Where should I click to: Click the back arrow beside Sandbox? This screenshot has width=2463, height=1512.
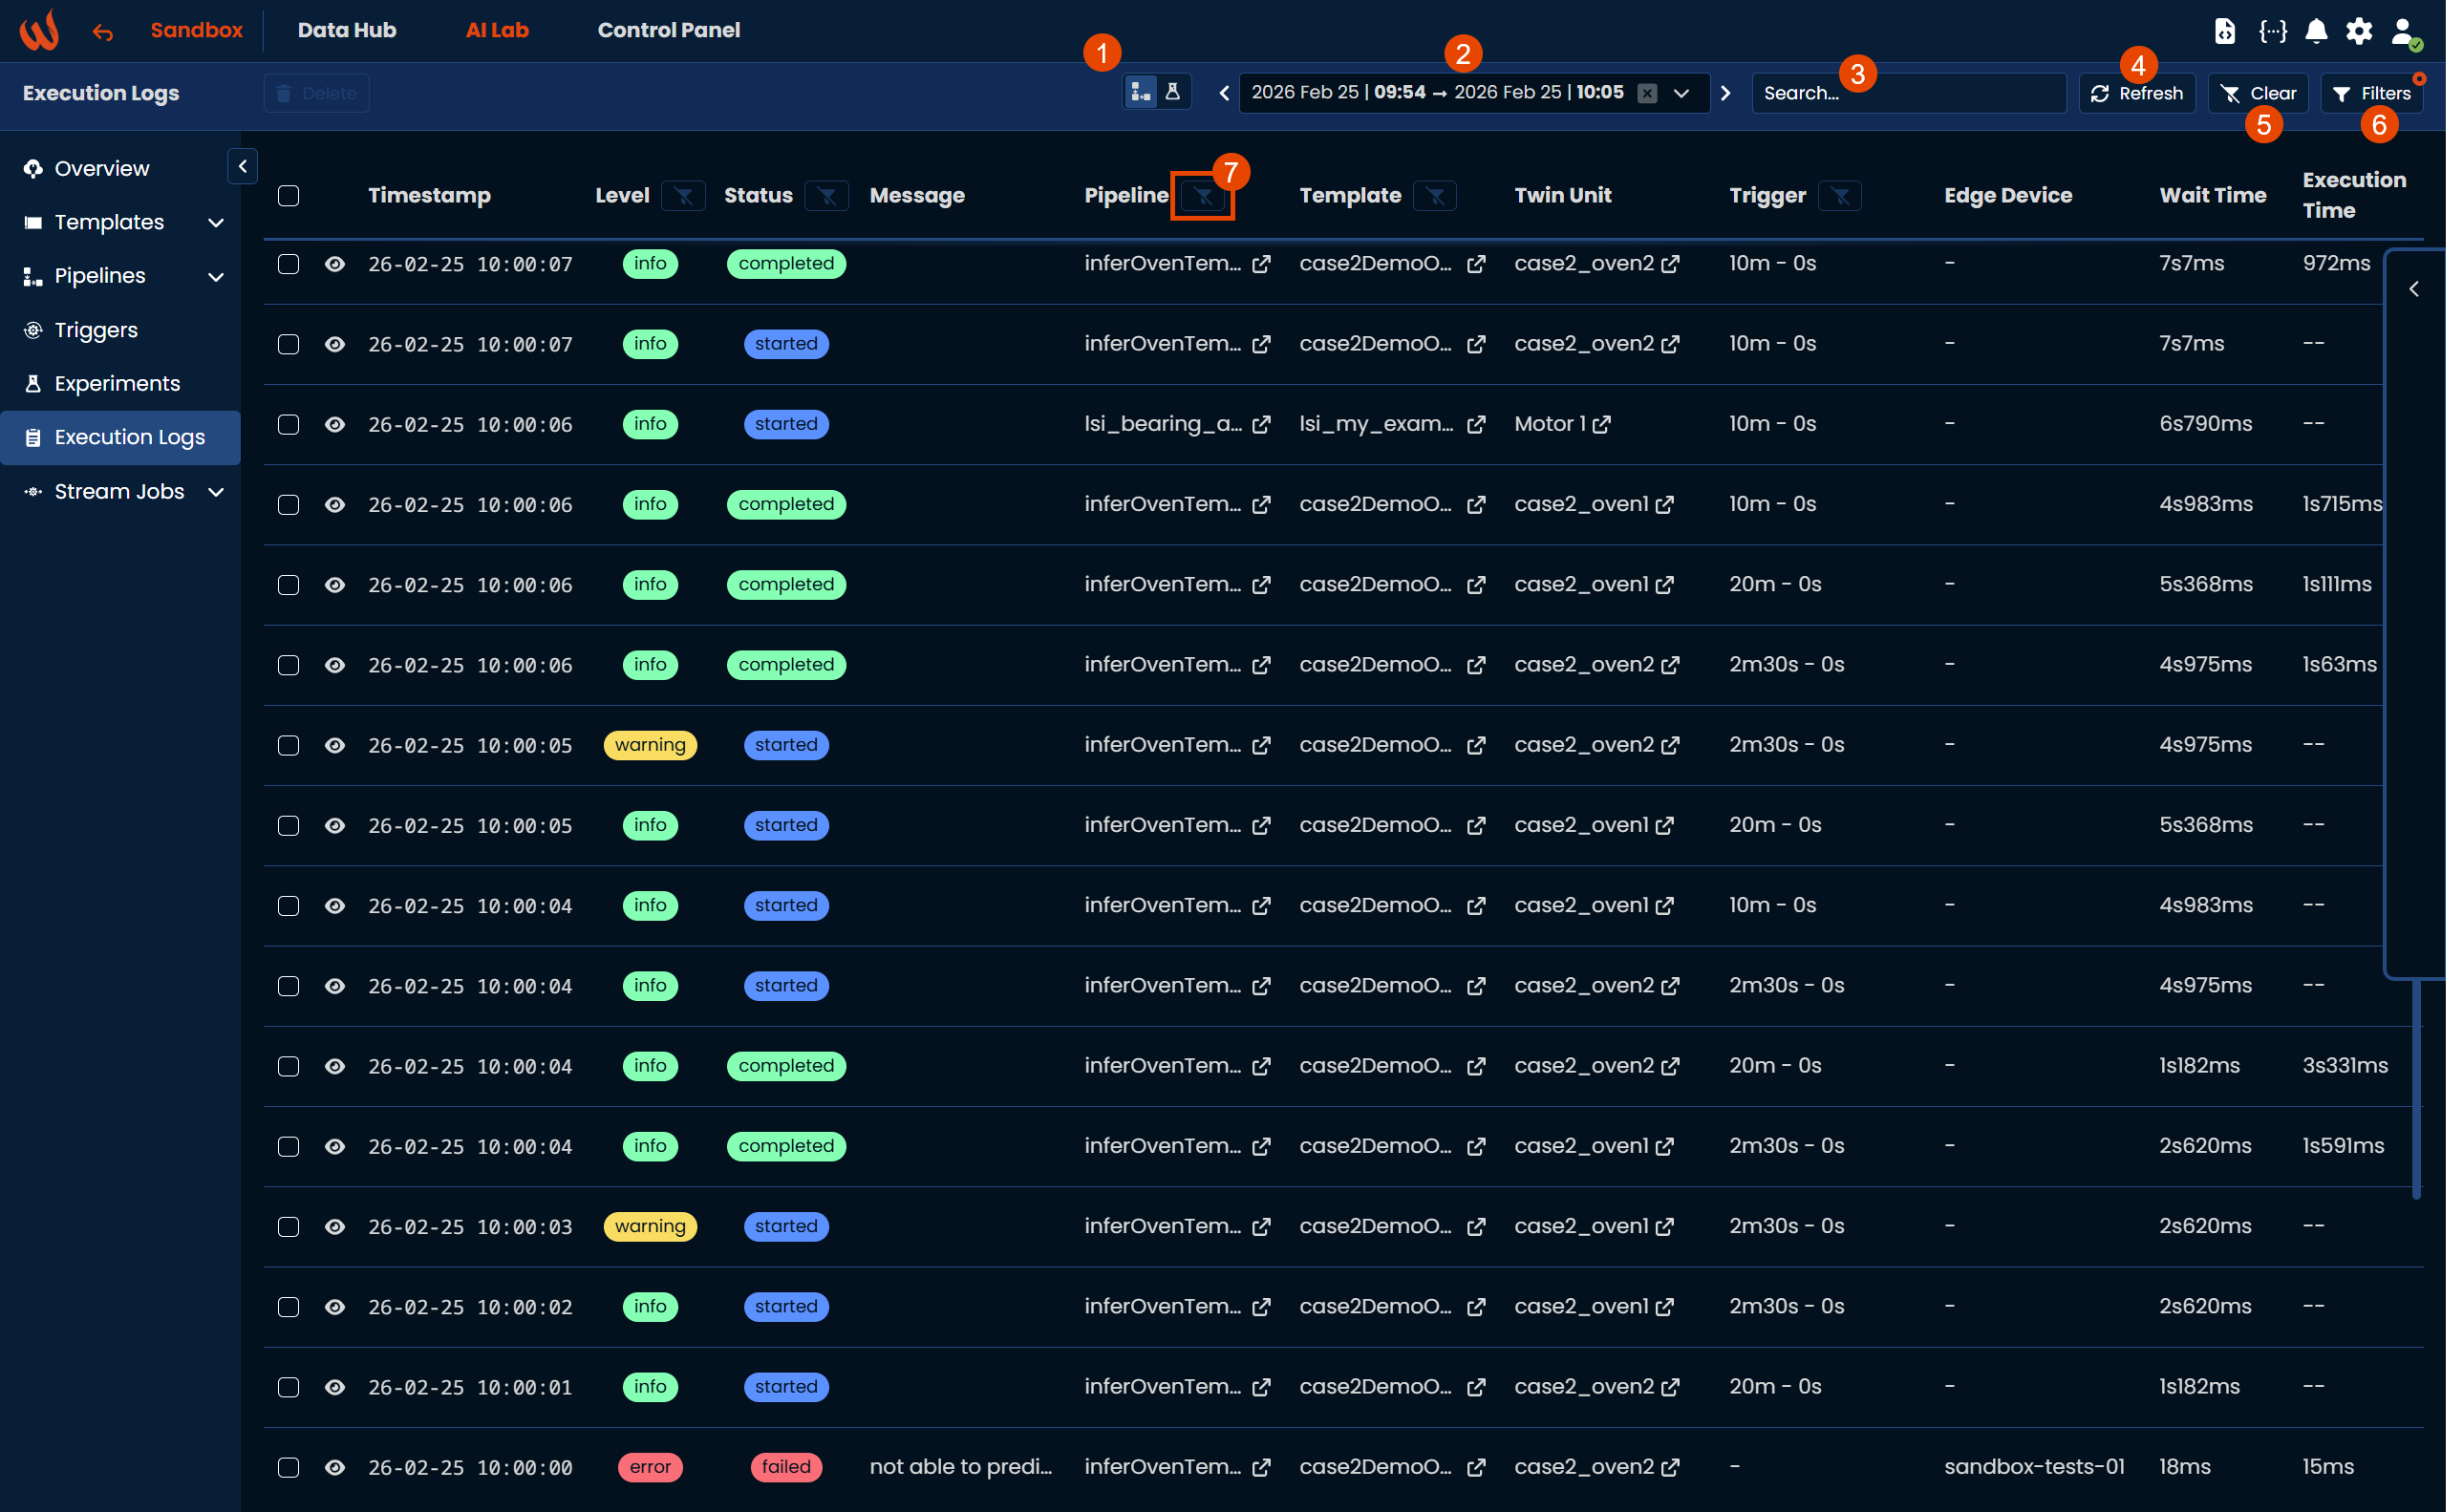[103, 32]
